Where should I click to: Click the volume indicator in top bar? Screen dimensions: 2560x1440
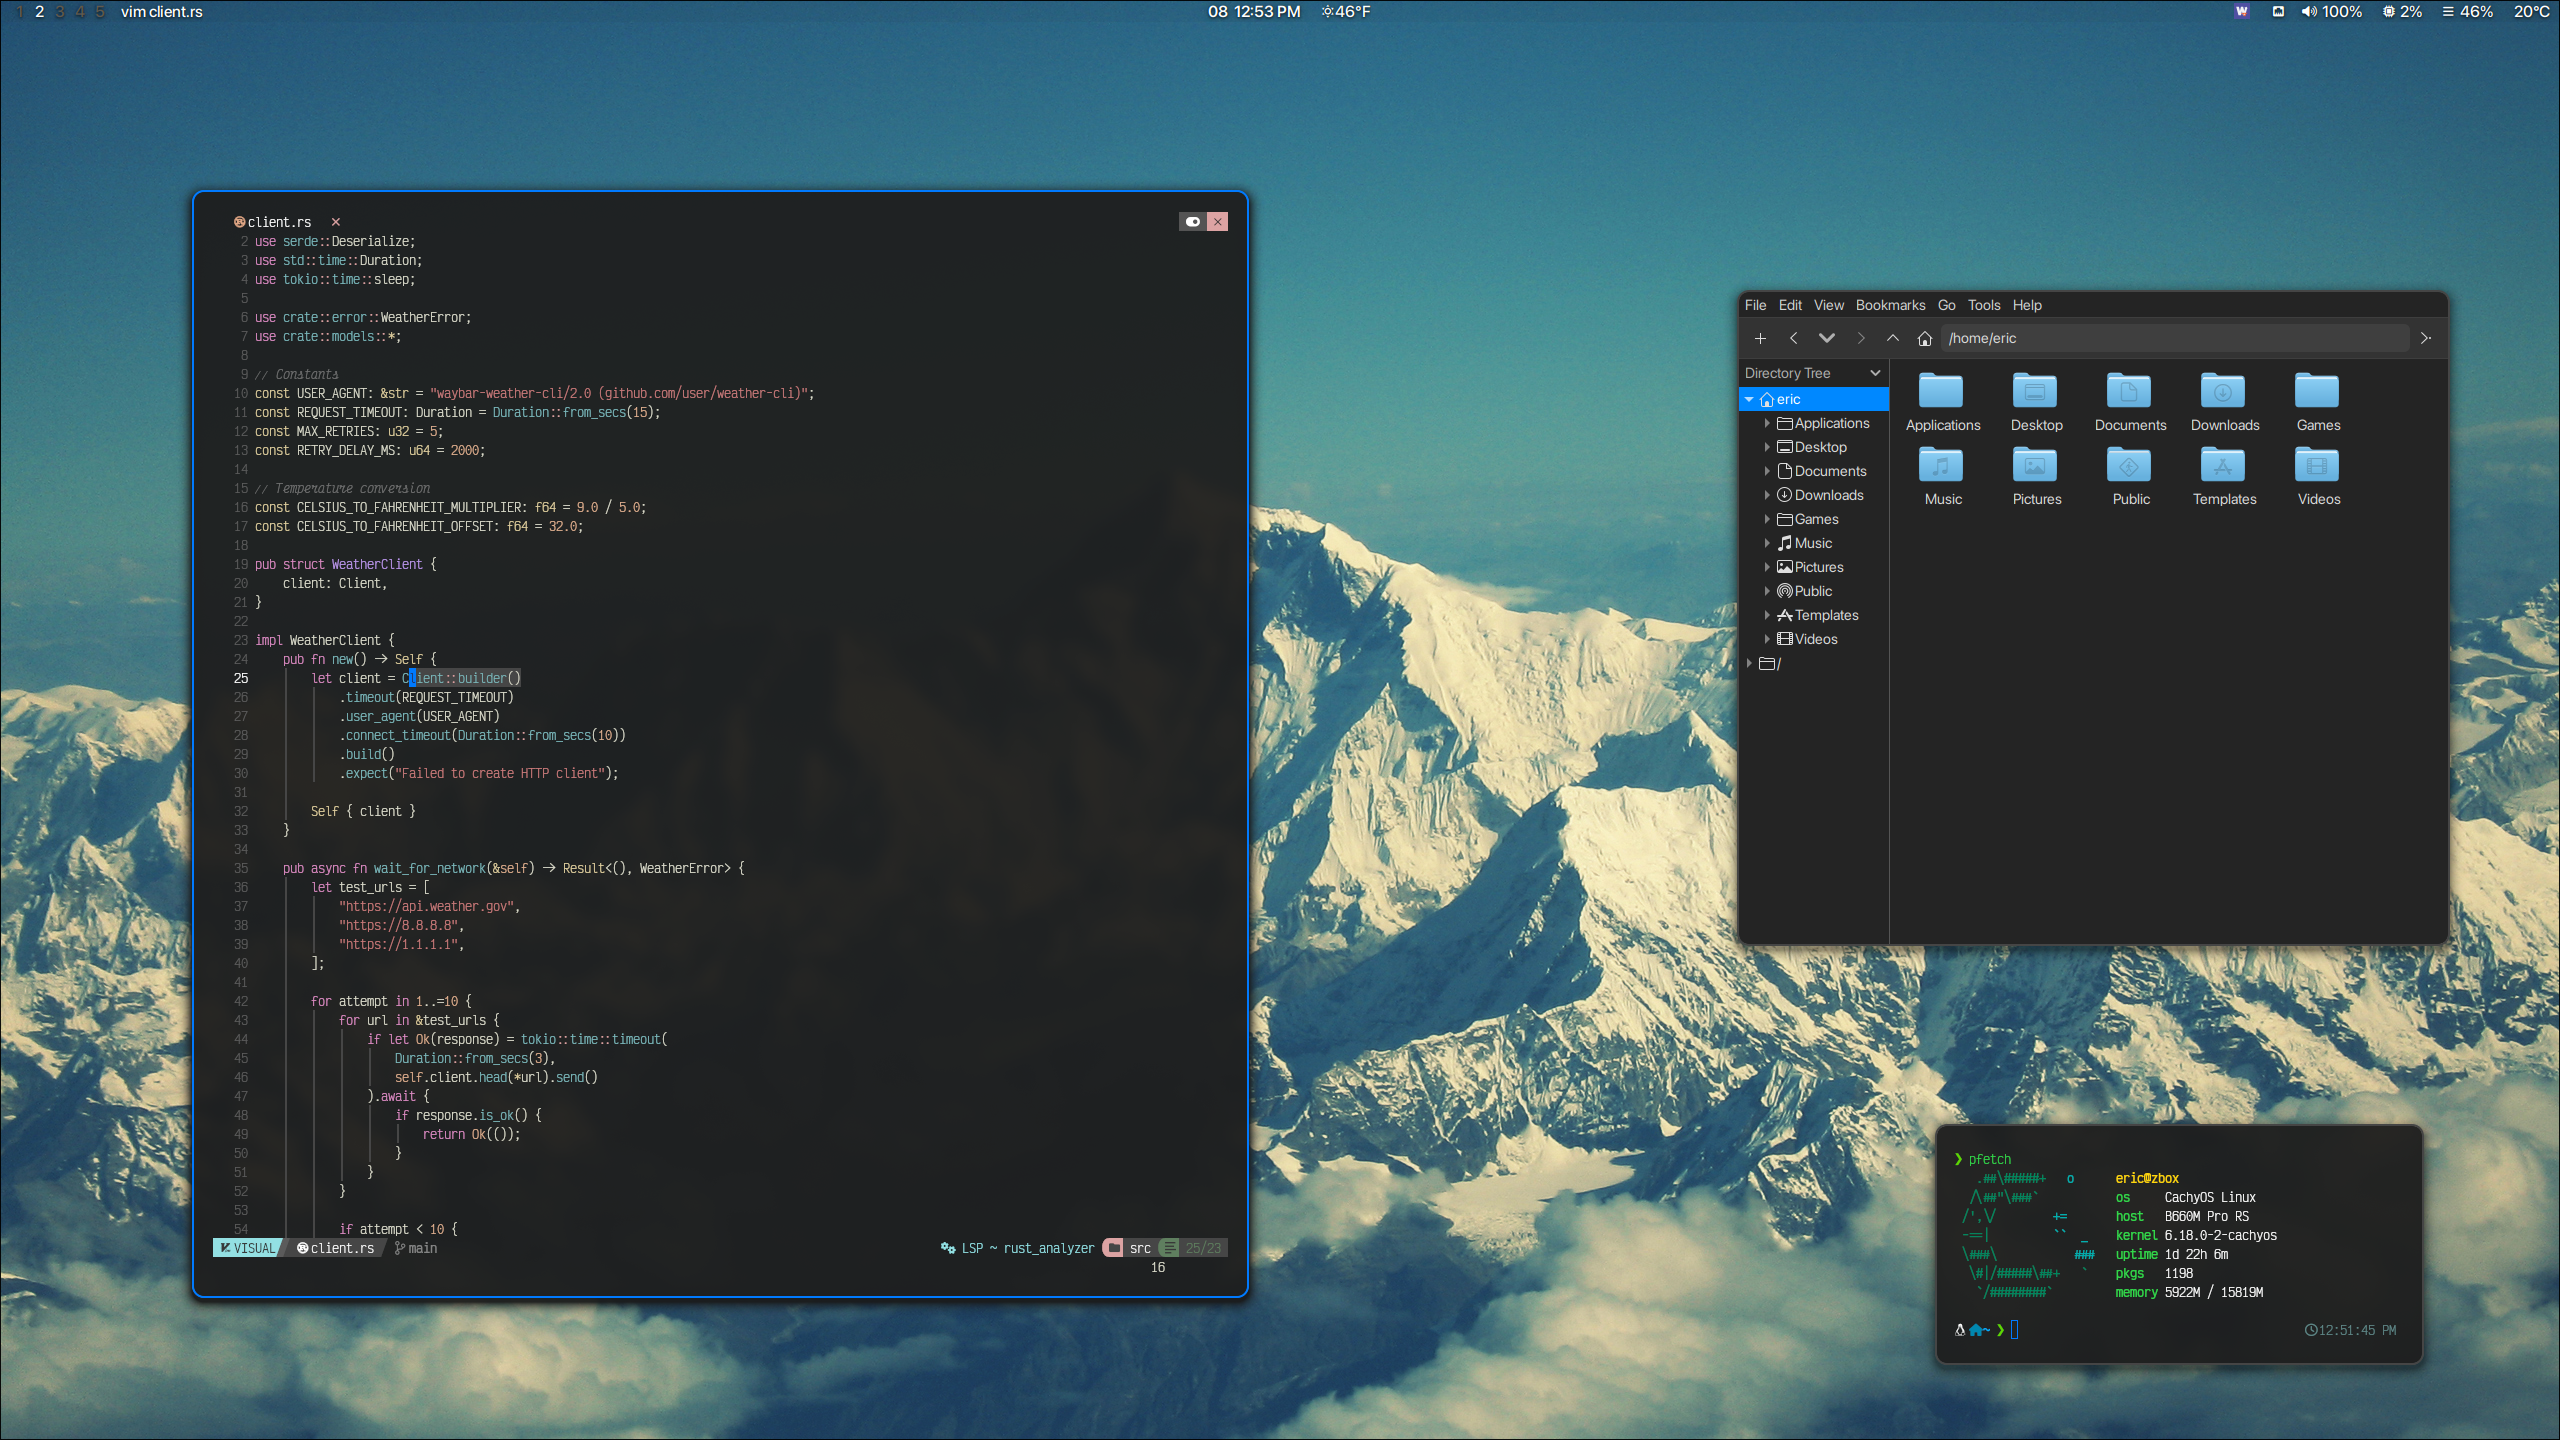pos(2331,12)
